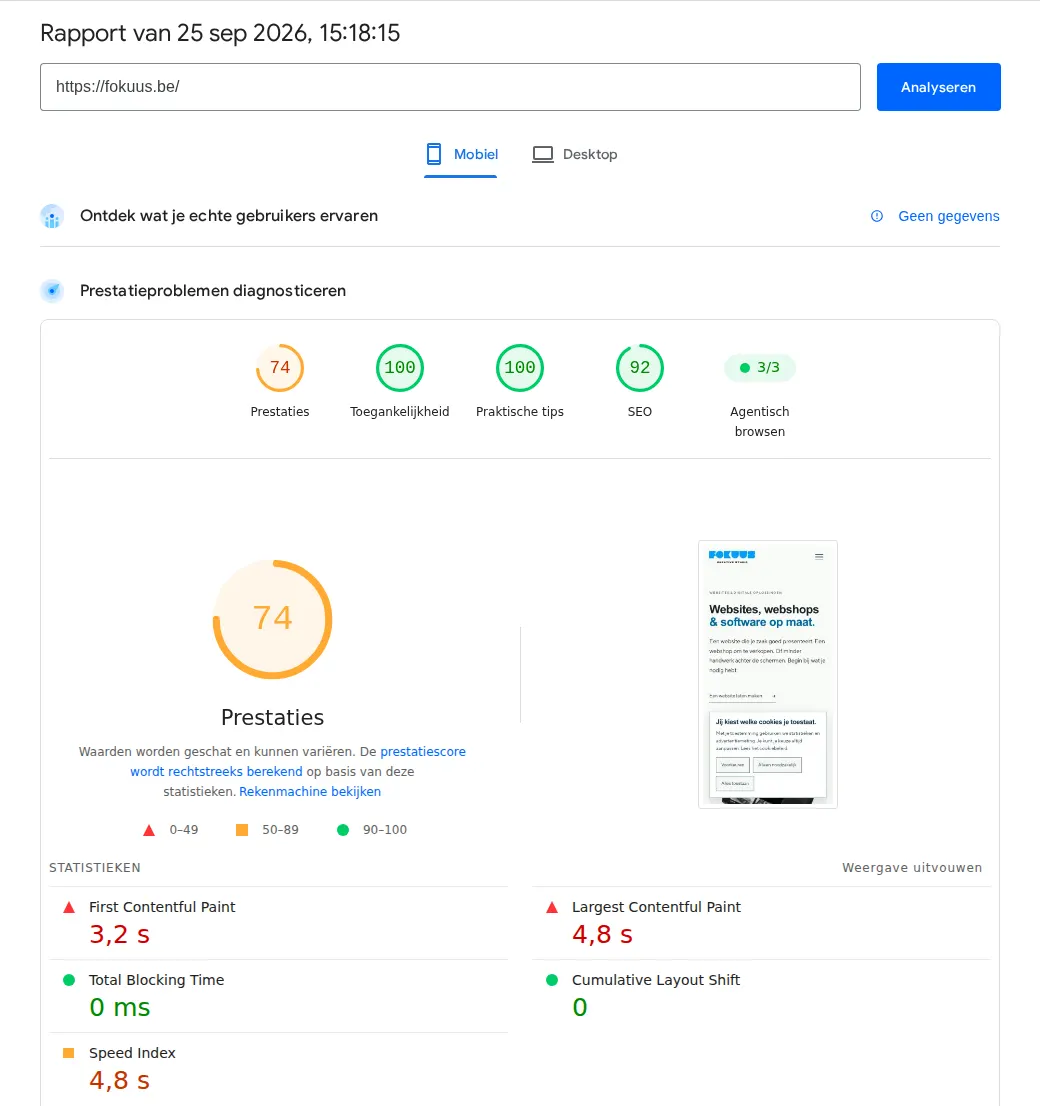This screenshot has height=1106, width=1040.
Task: Click the 0 ms value
Action: pos(119,1007)
